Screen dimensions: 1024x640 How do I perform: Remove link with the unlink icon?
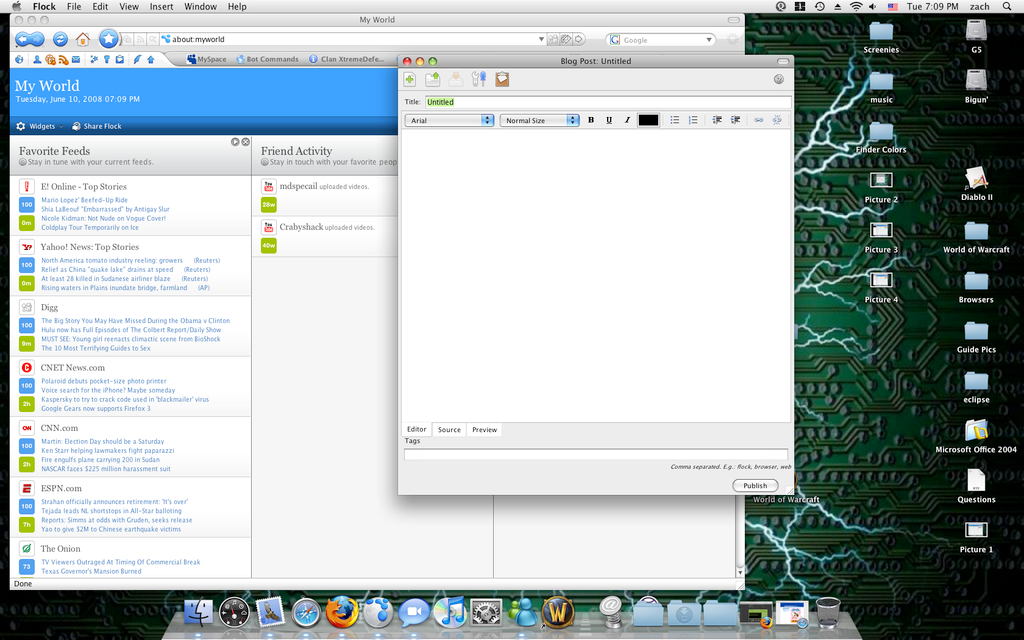776,120
